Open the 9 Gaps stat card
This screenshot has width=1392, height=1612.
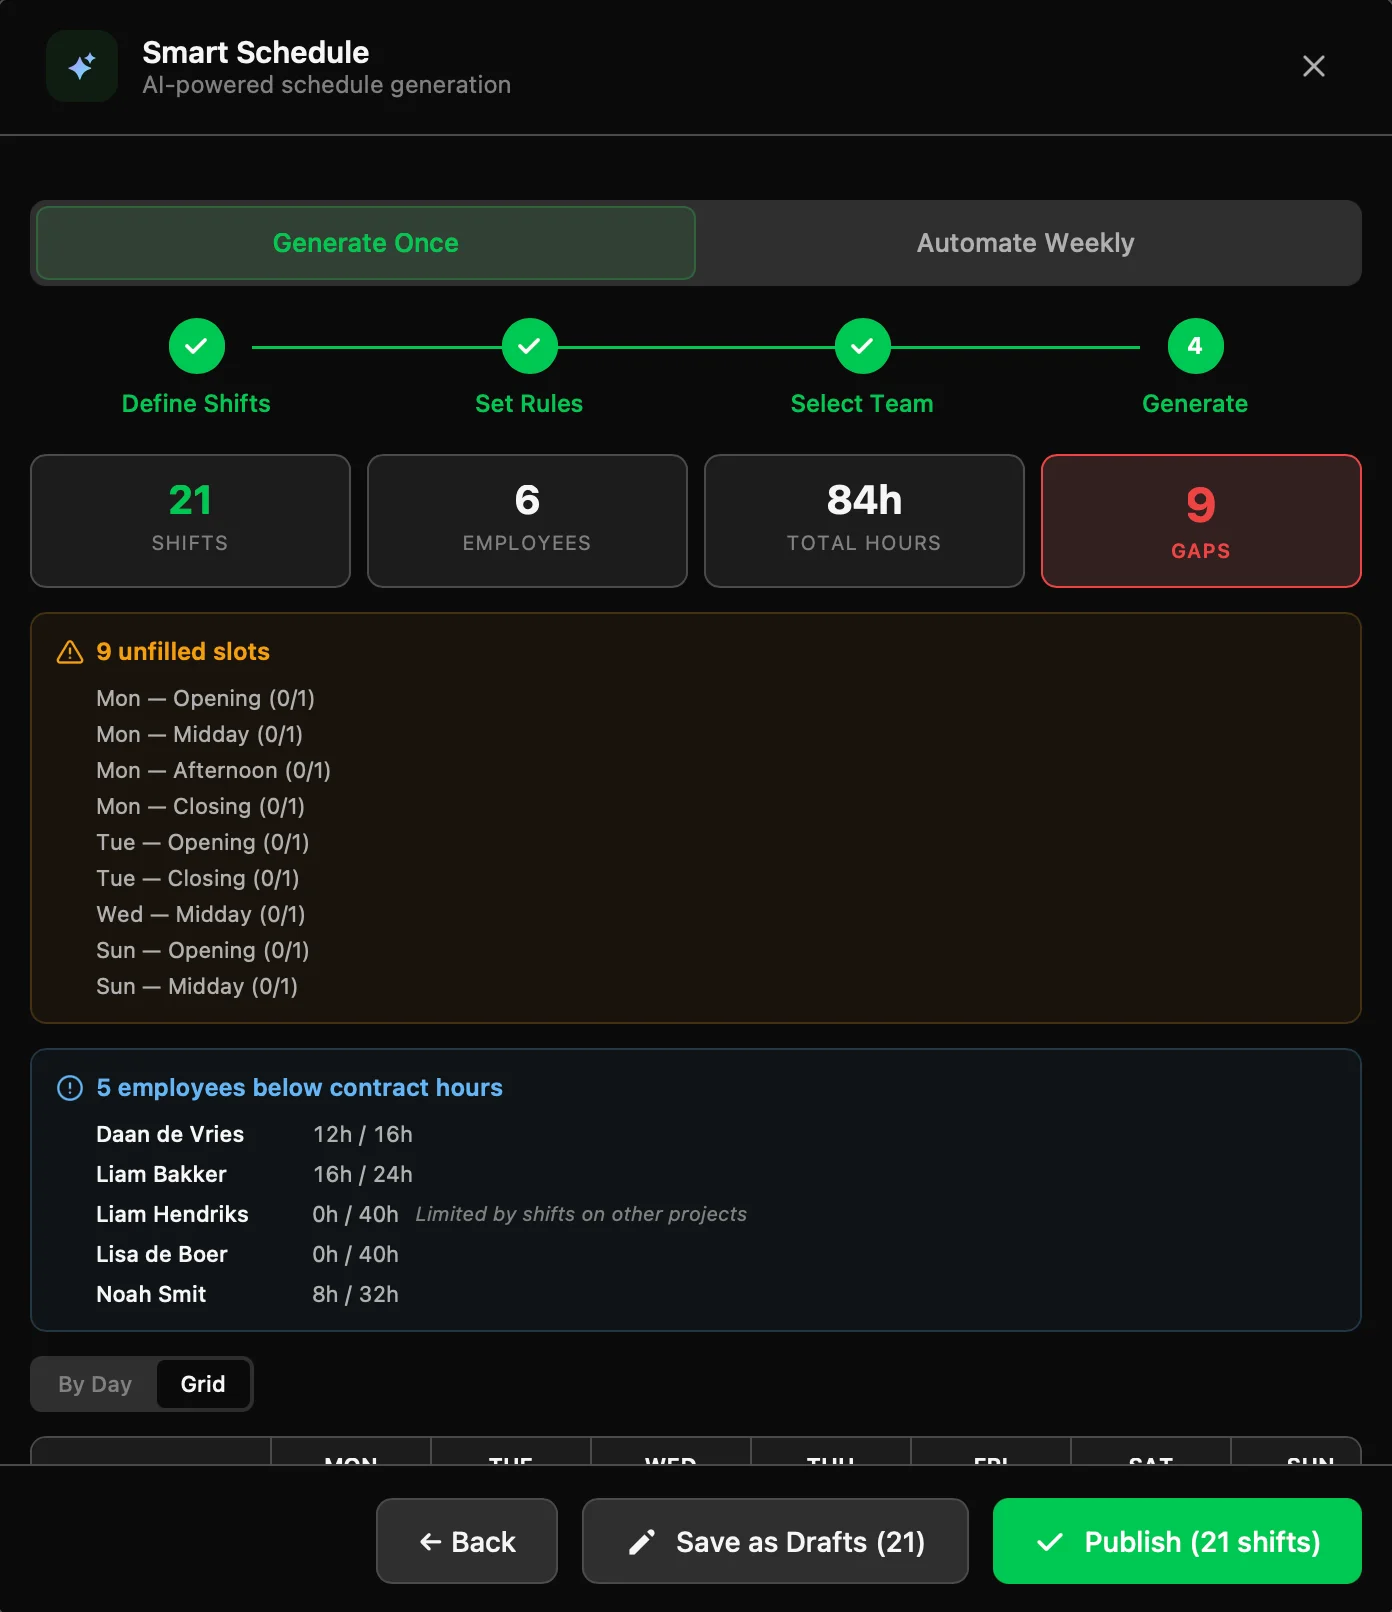tap(1201, 521)
